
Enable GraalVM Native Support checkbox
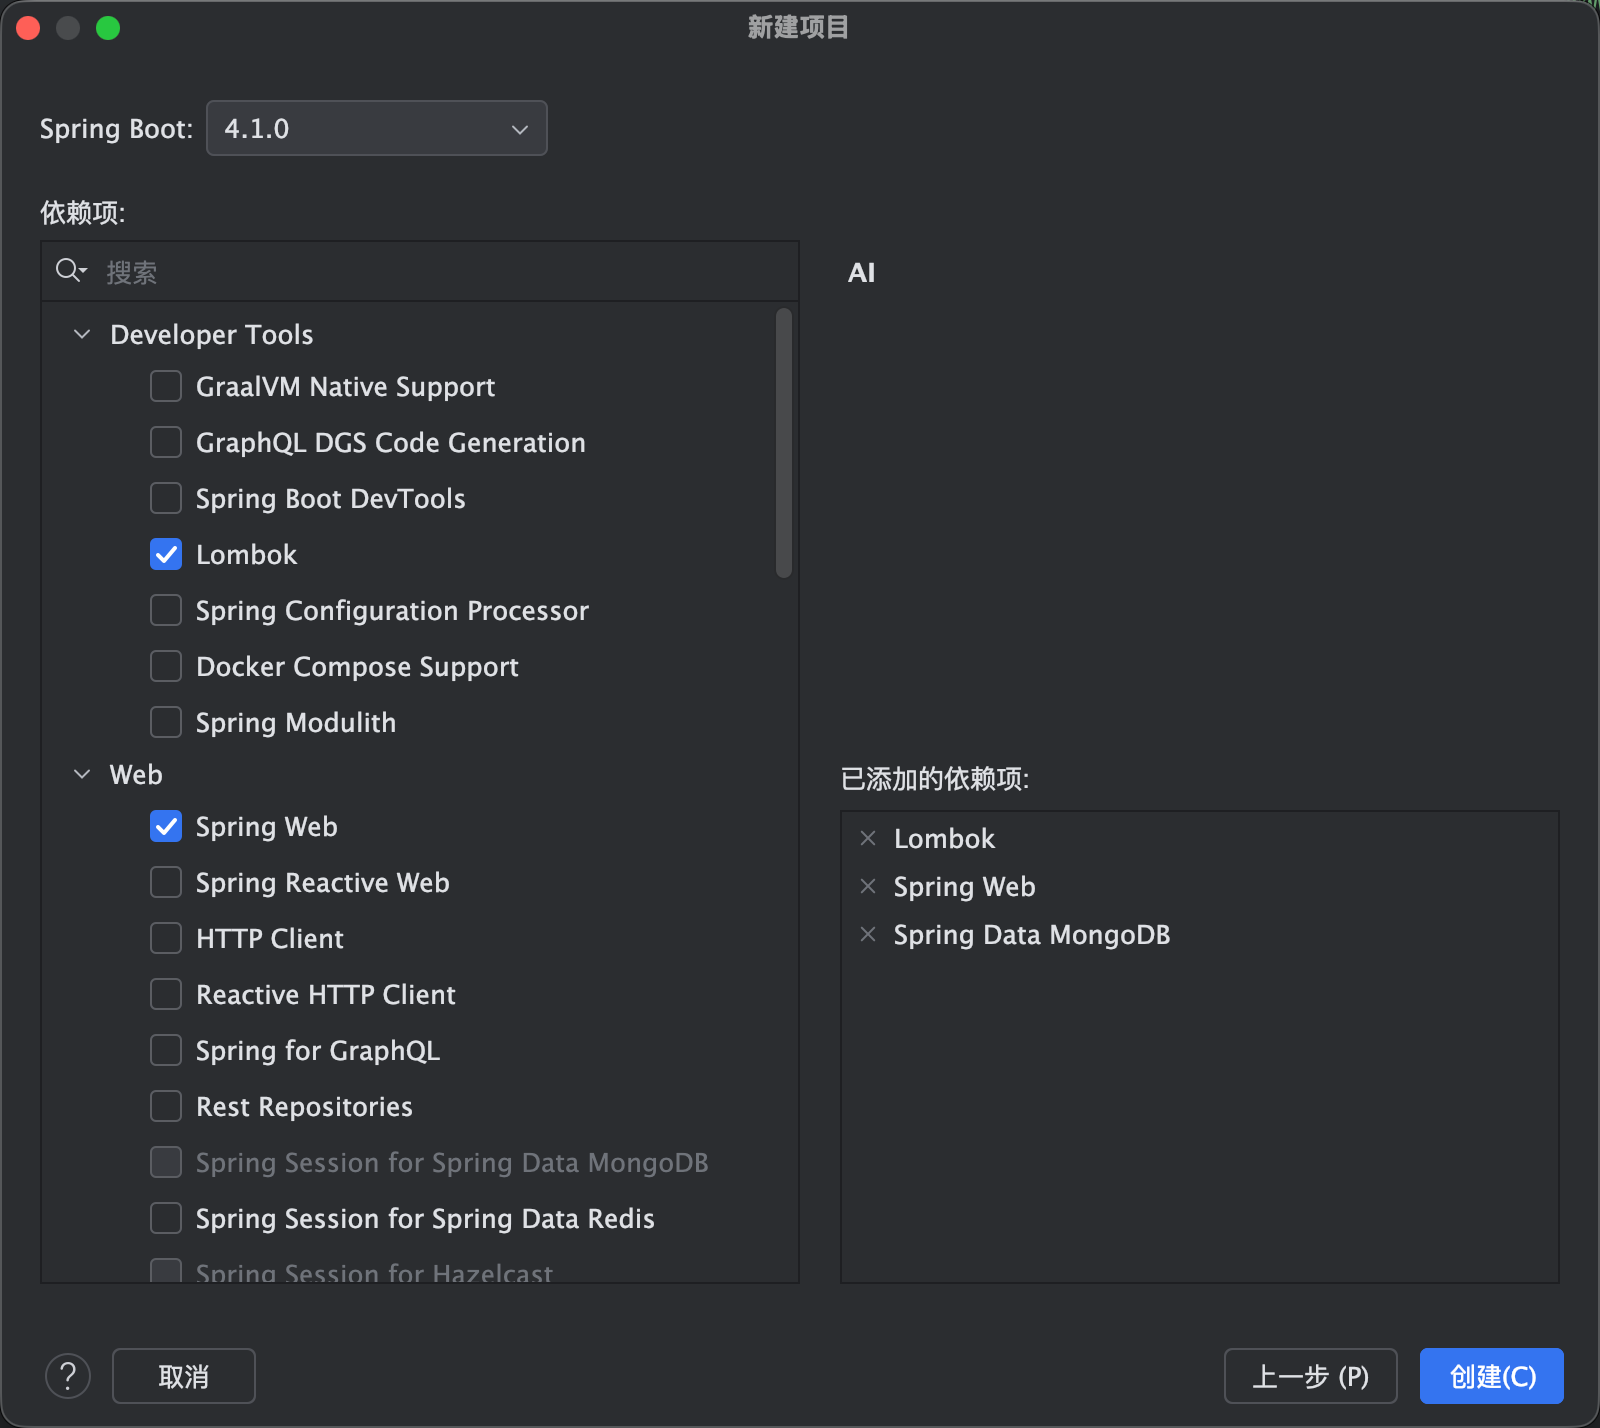coord(166,386)
